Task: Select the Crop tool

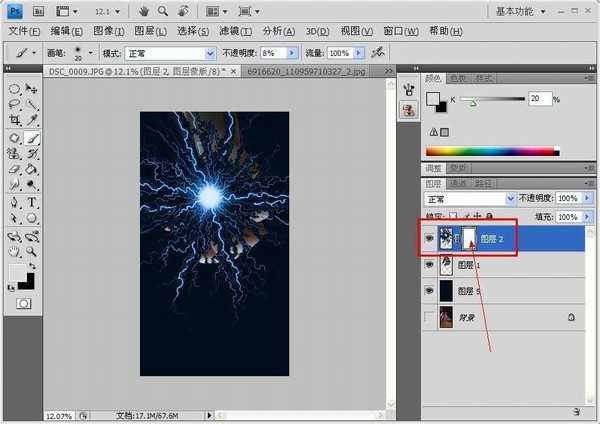Action: 15,120
